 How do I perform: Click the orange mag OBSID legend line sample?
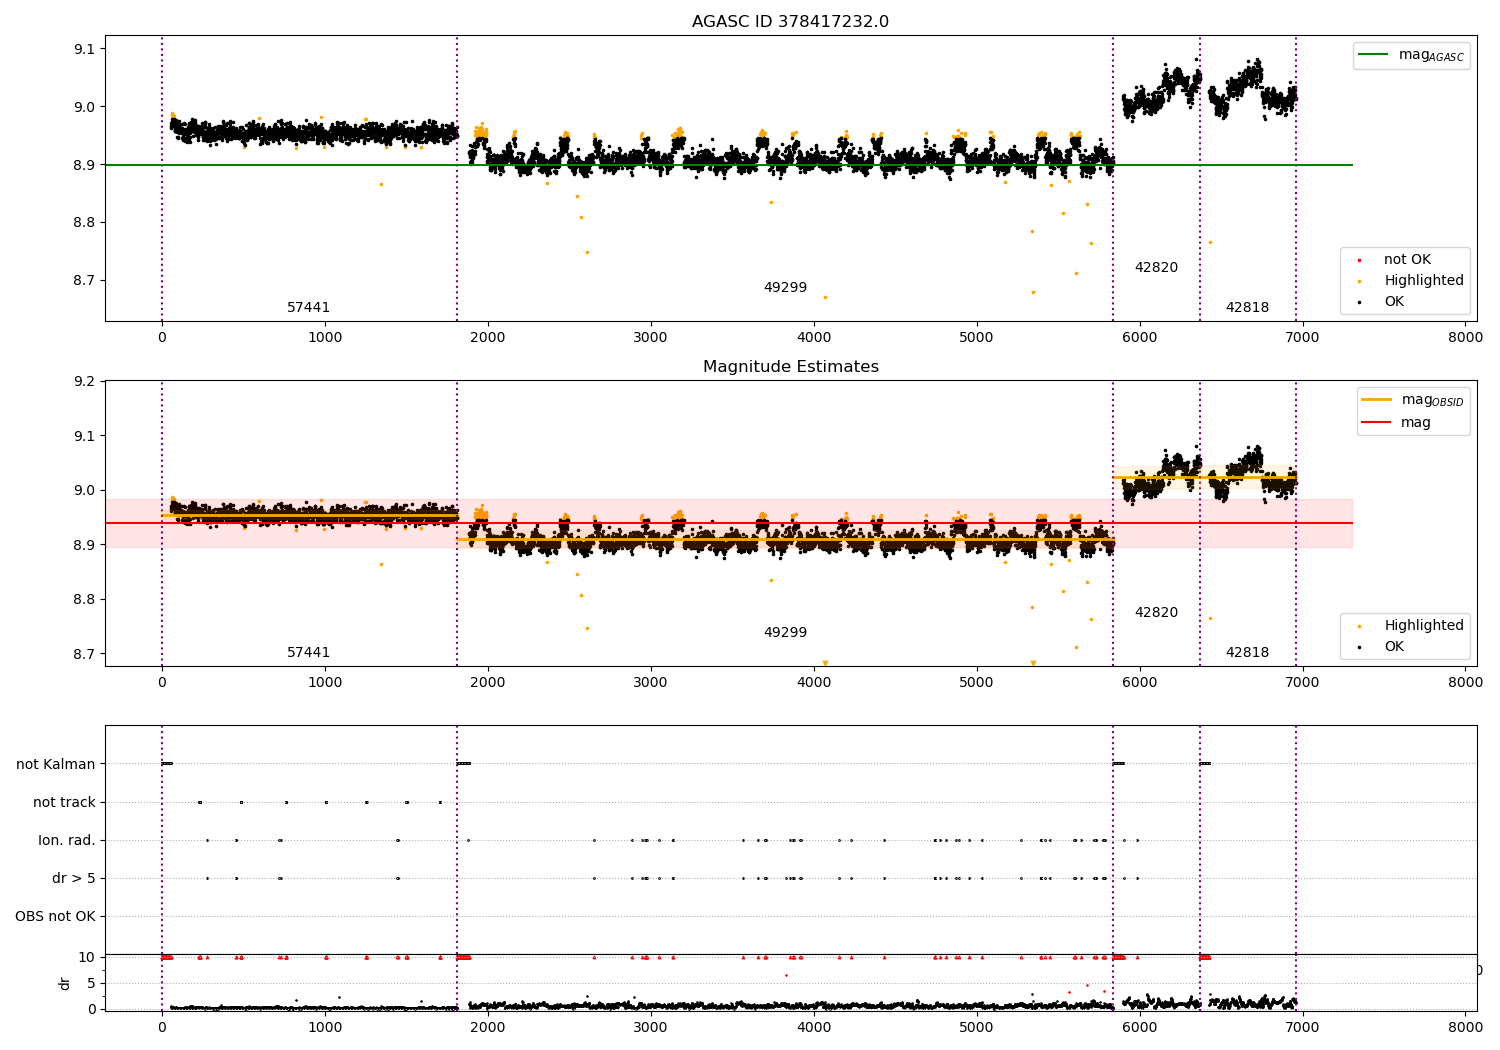tap(1377, 400)
